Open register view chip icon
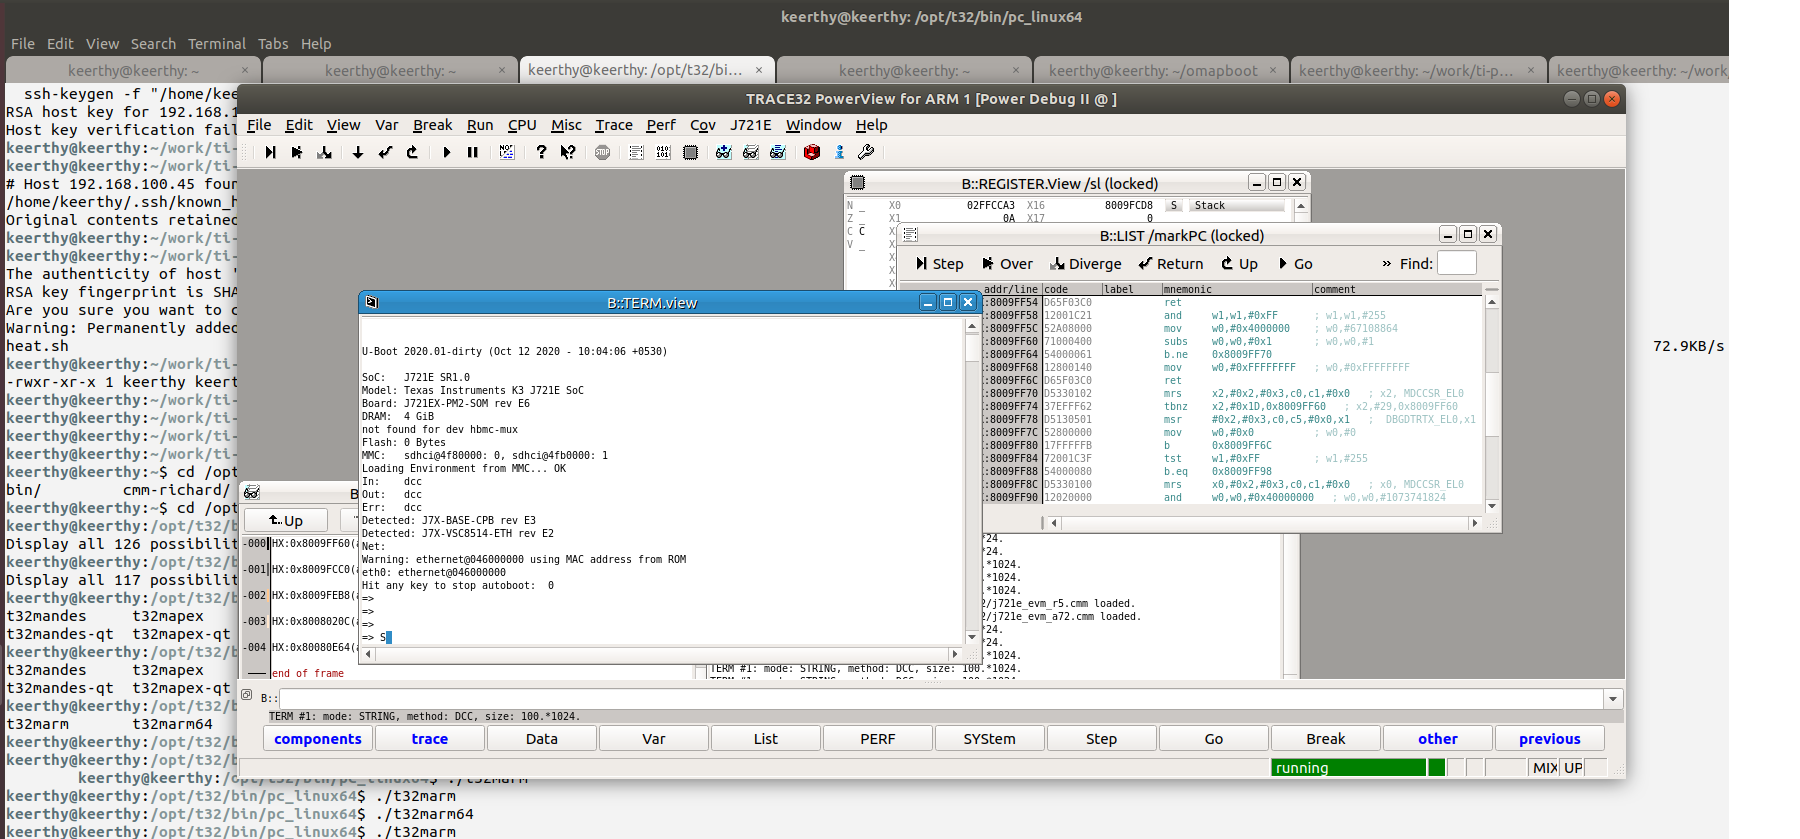The height and width of the screenshot is (839, 1800). 690,152
